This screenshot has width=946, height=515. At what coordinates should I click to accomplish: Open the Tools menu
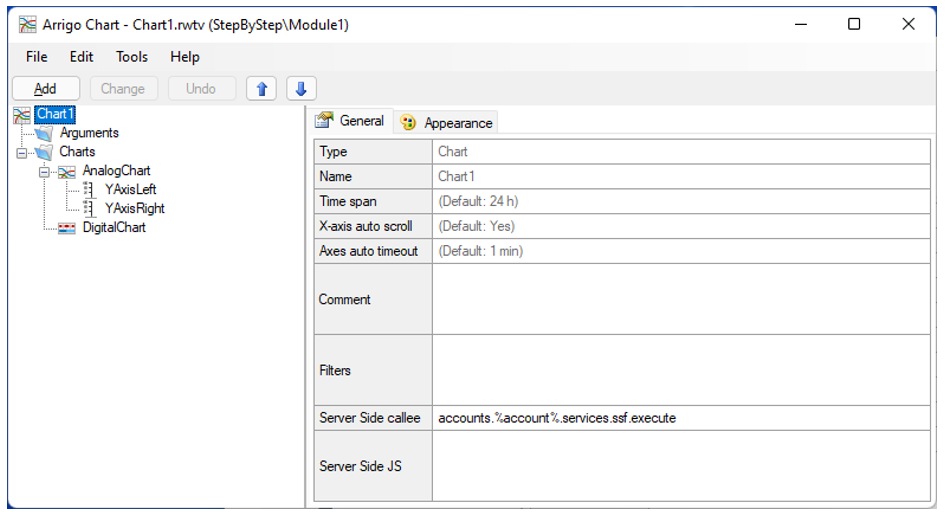click(132, 57)
